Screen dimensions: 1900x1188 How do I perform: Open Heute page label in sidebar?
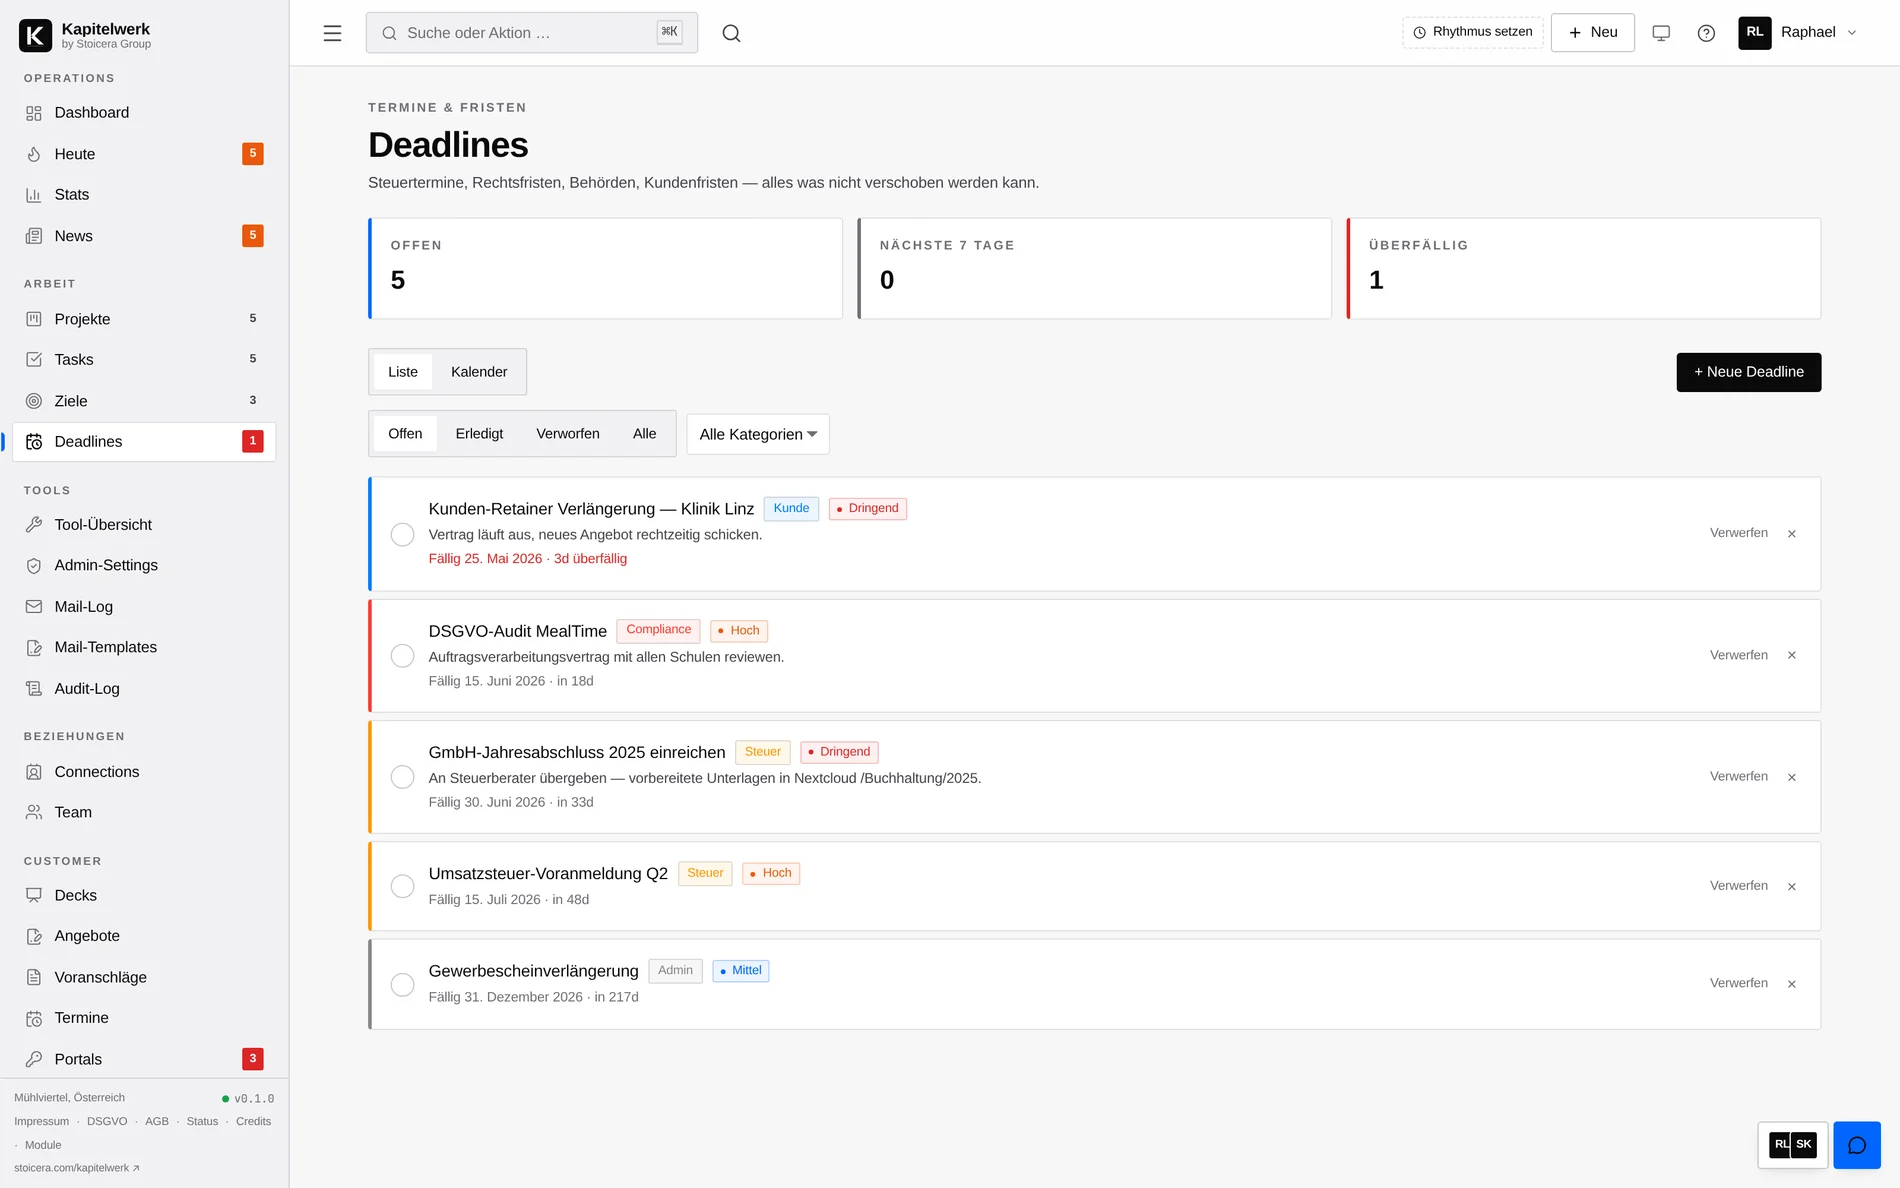(75, 154)
